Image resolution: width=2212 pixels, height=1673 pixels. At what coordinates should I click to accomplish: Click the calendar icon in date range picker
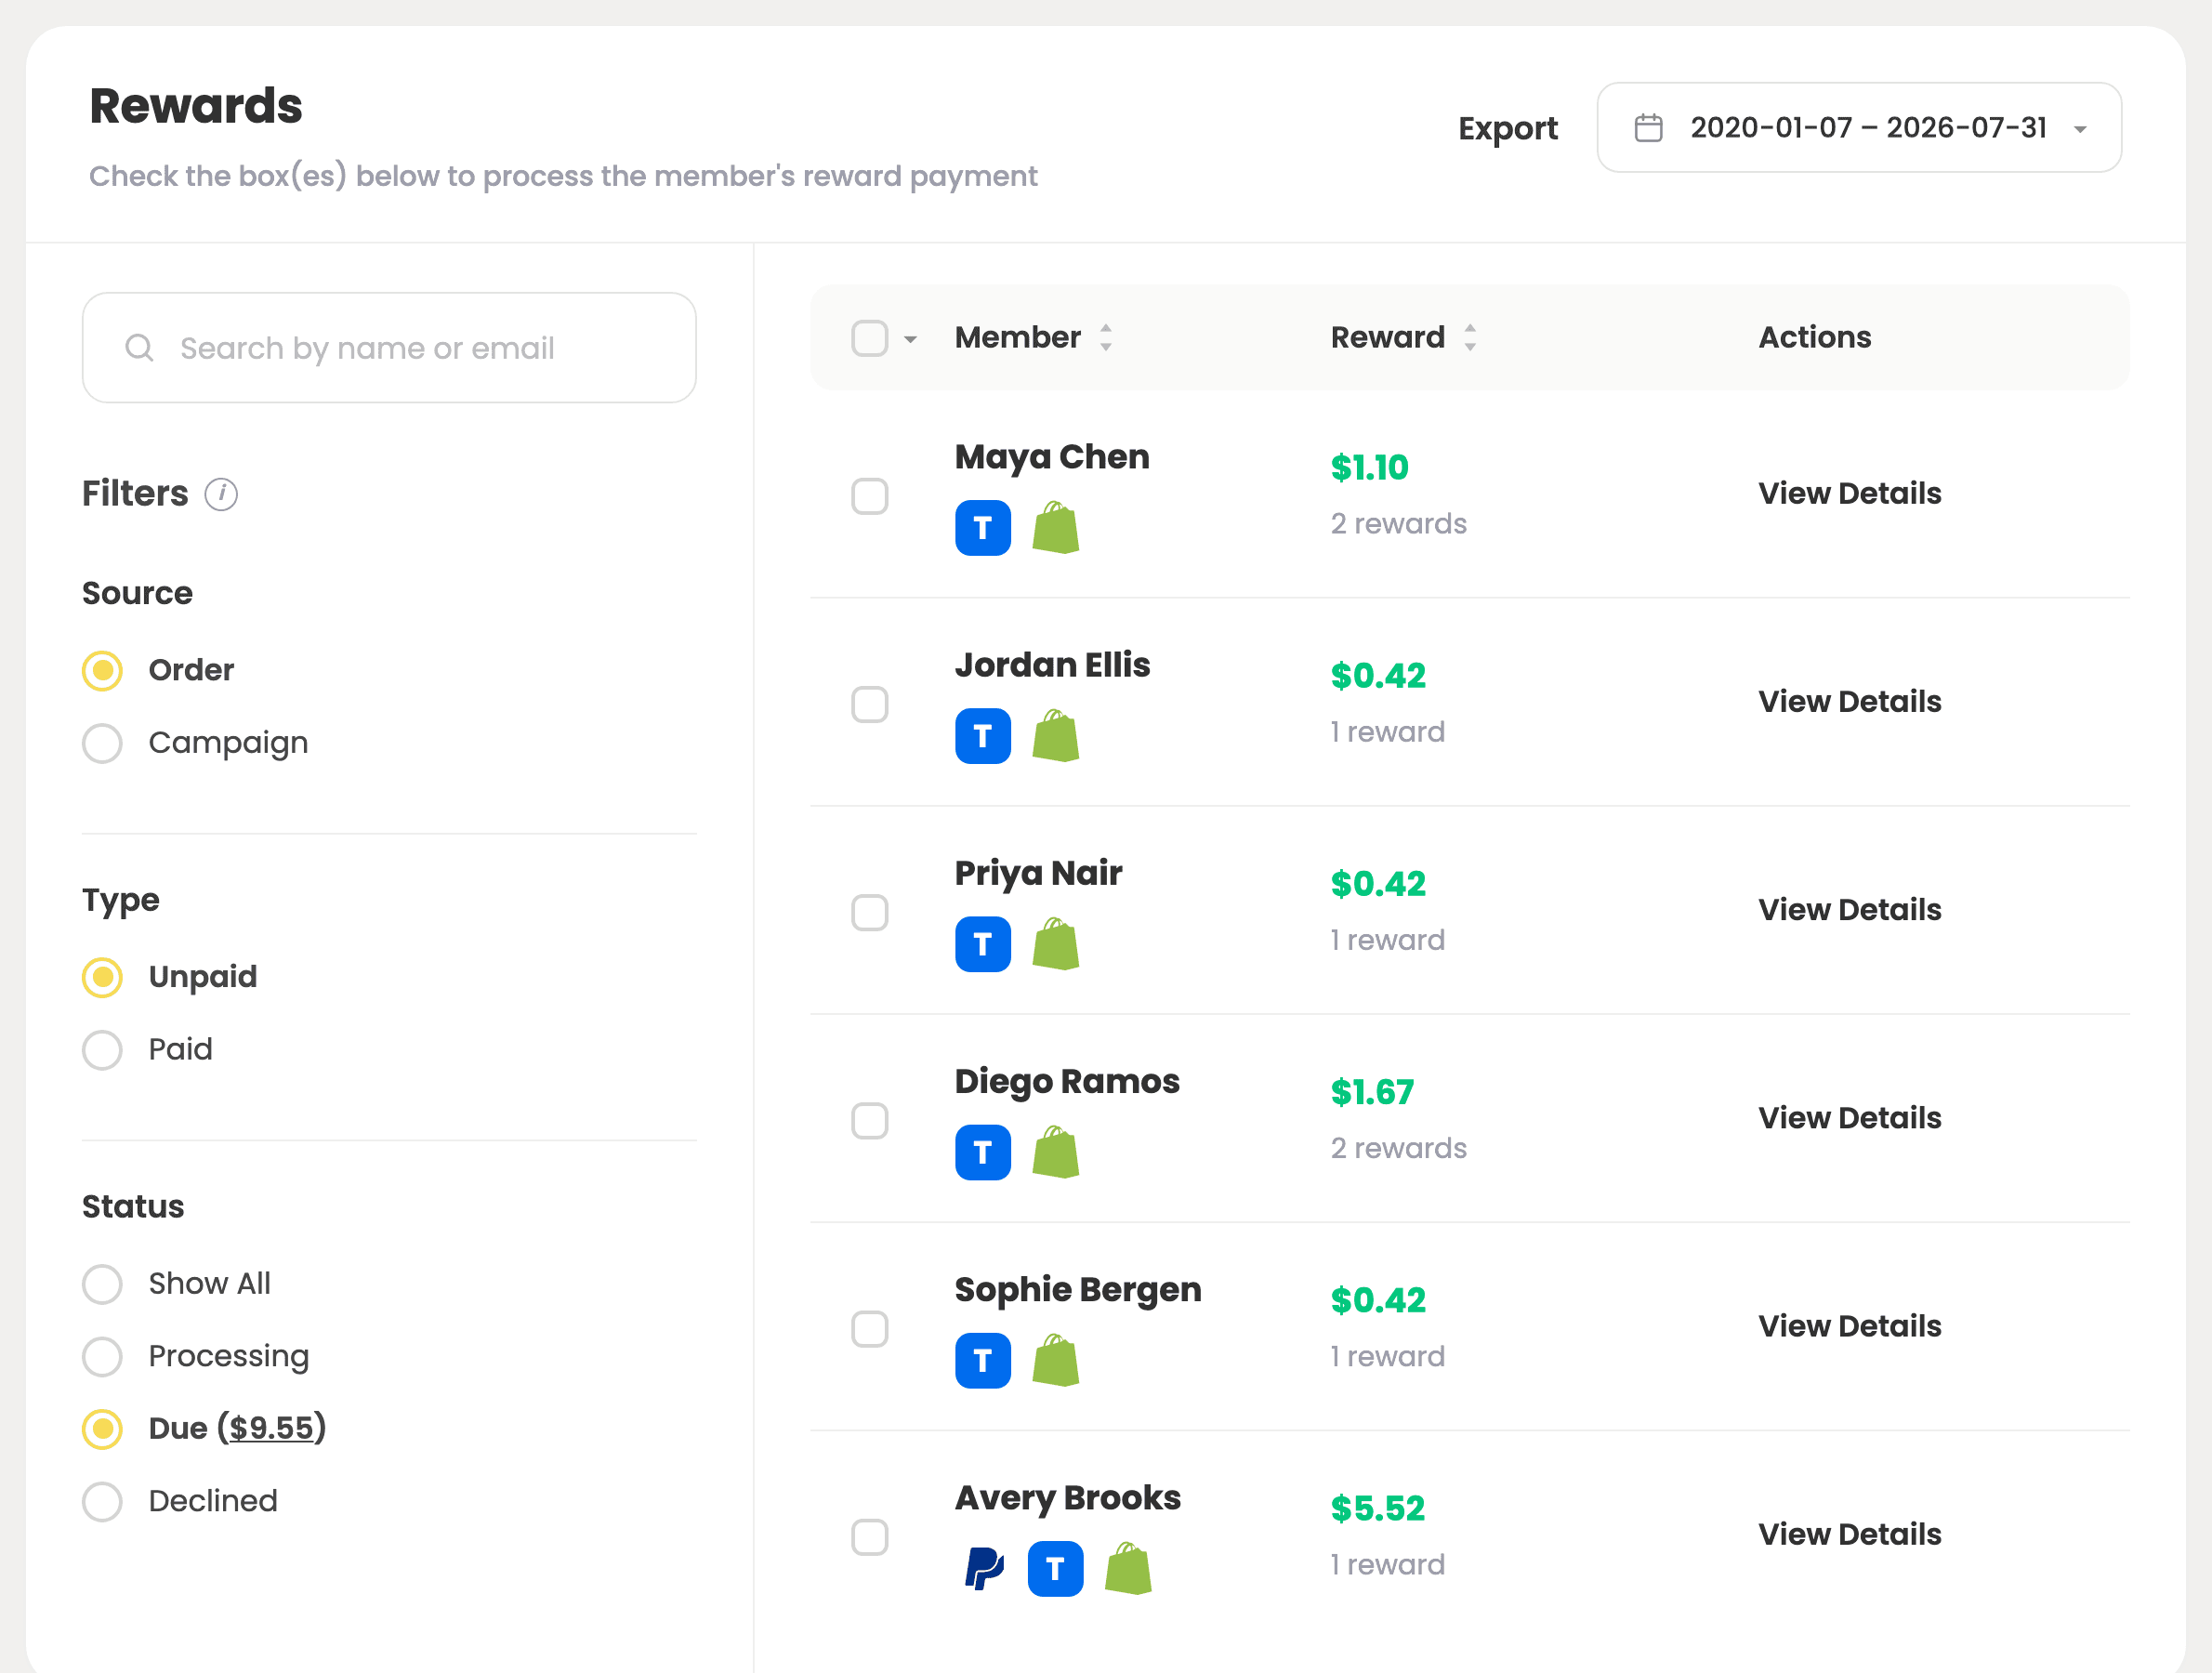[x=1648, y=128]
